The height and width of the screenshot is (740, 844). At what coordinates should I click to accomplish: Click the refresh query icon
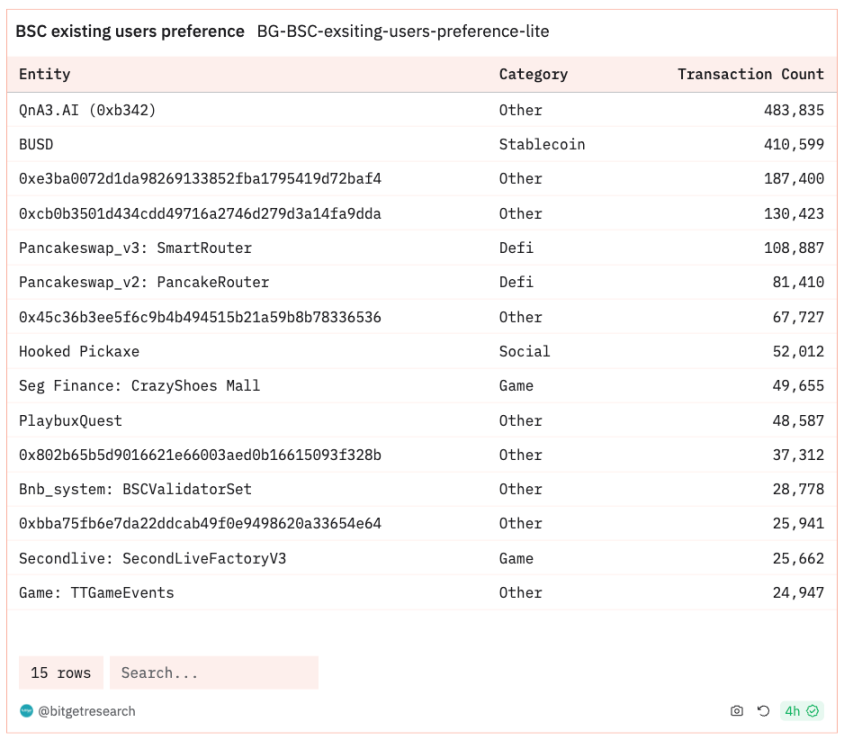763,711
